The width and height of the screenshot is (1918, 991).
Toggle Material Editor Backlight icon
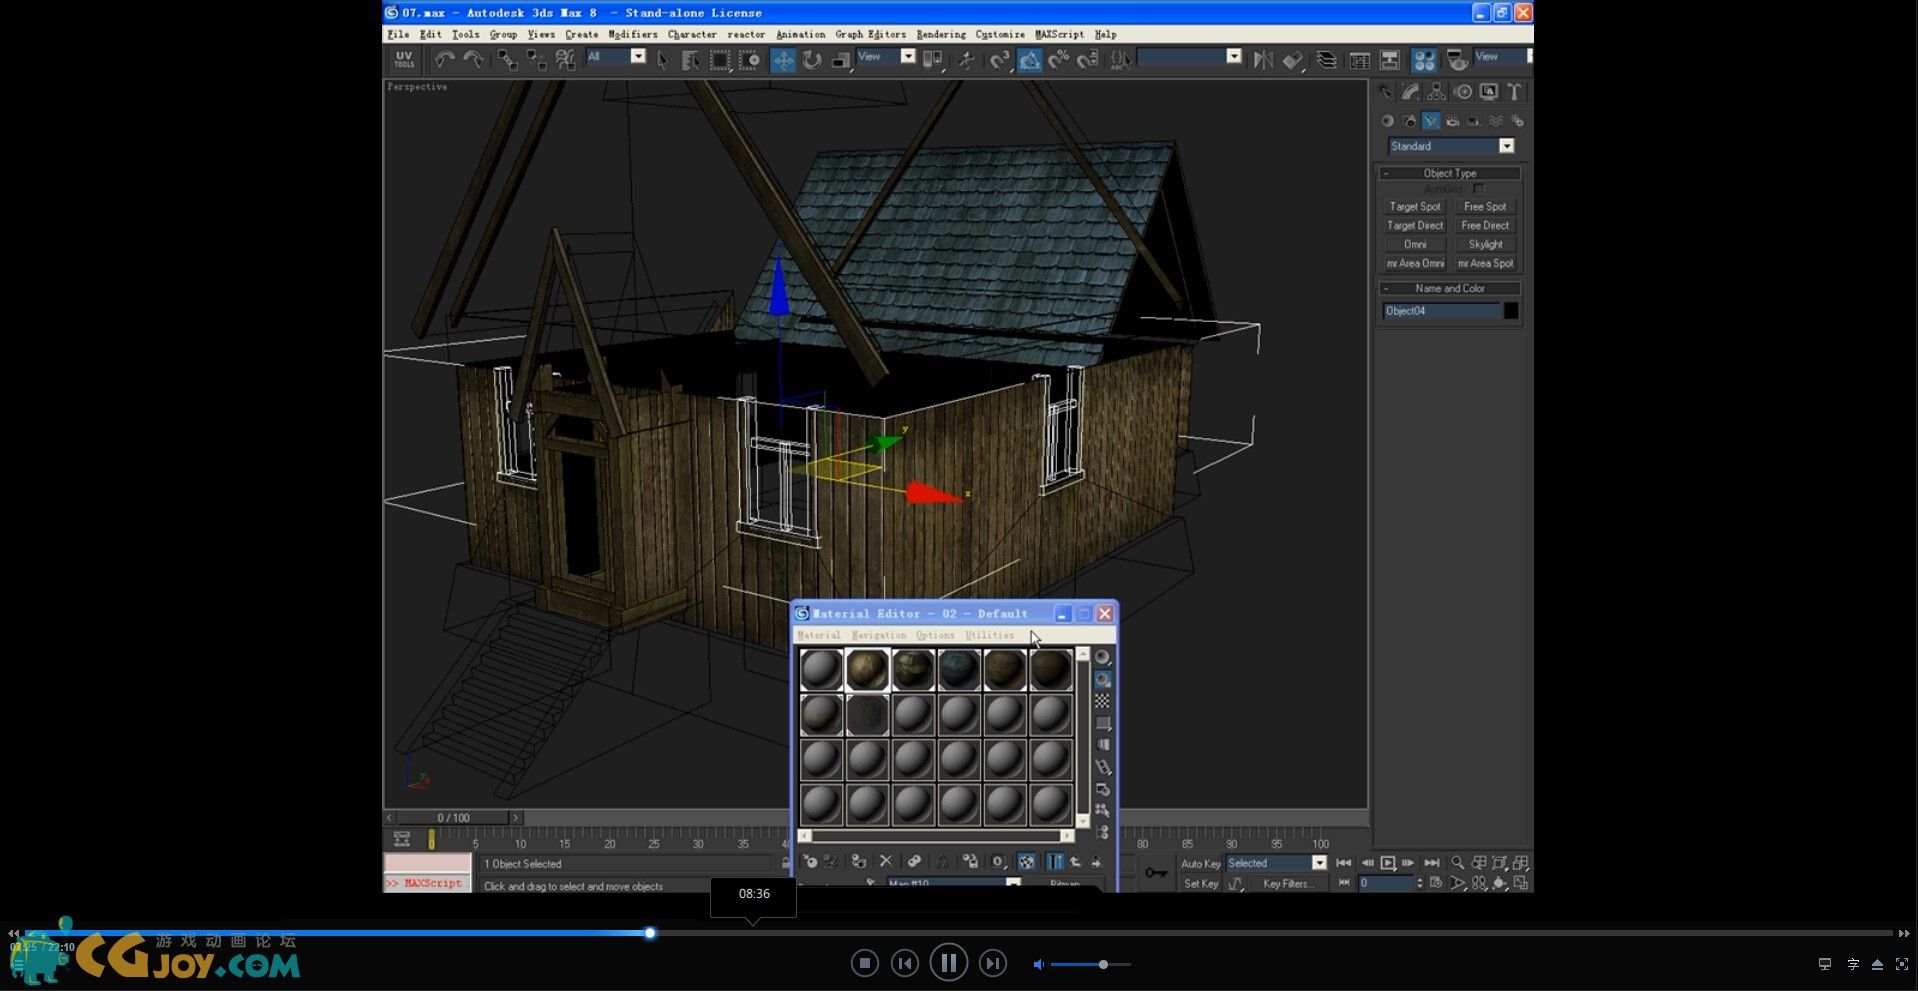point(1102,679)
